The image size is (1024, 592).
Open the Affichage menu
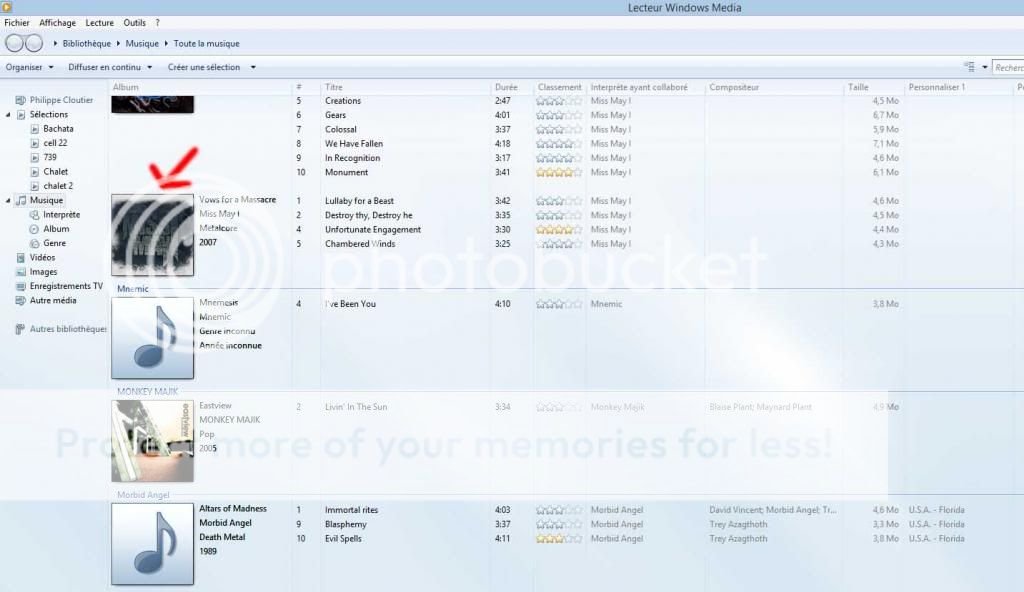pyautogui.click(x=57, y=23)
